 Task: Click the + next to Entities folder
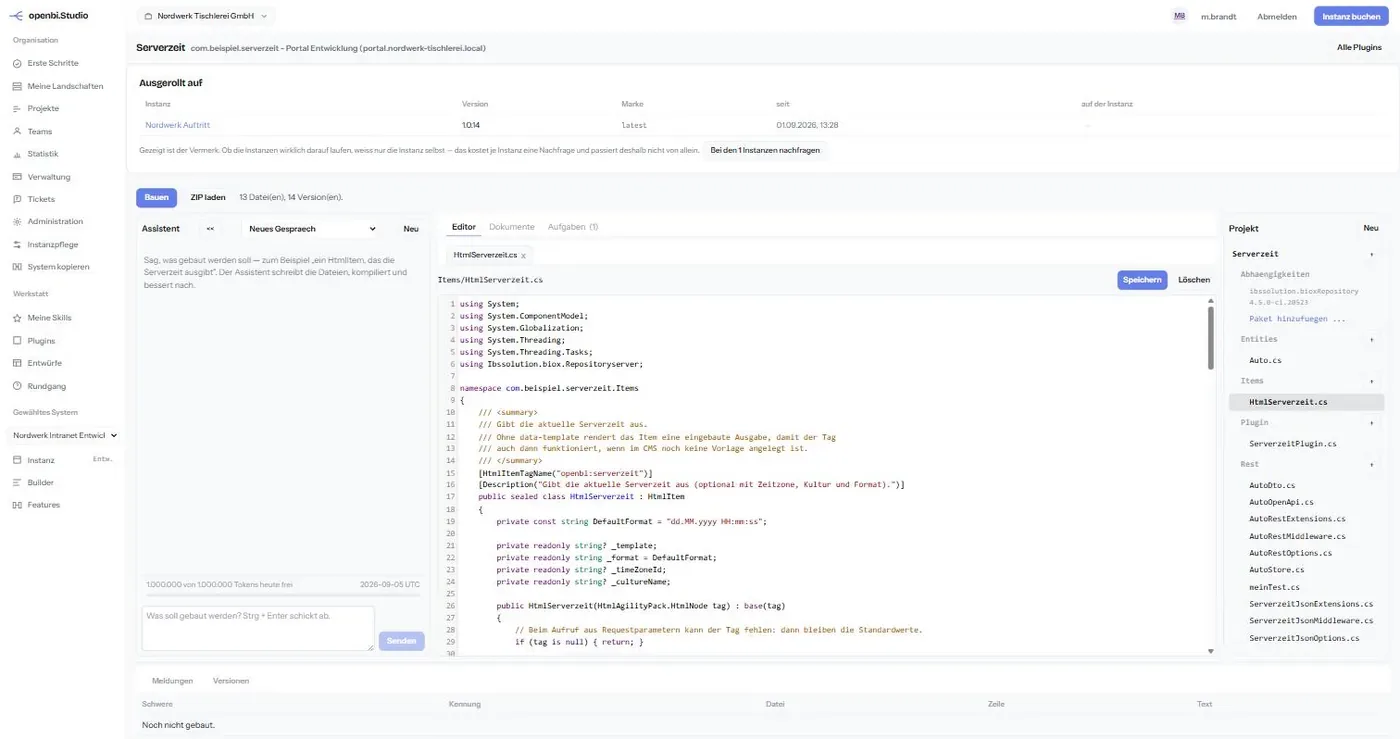[x=1371, y=339]
